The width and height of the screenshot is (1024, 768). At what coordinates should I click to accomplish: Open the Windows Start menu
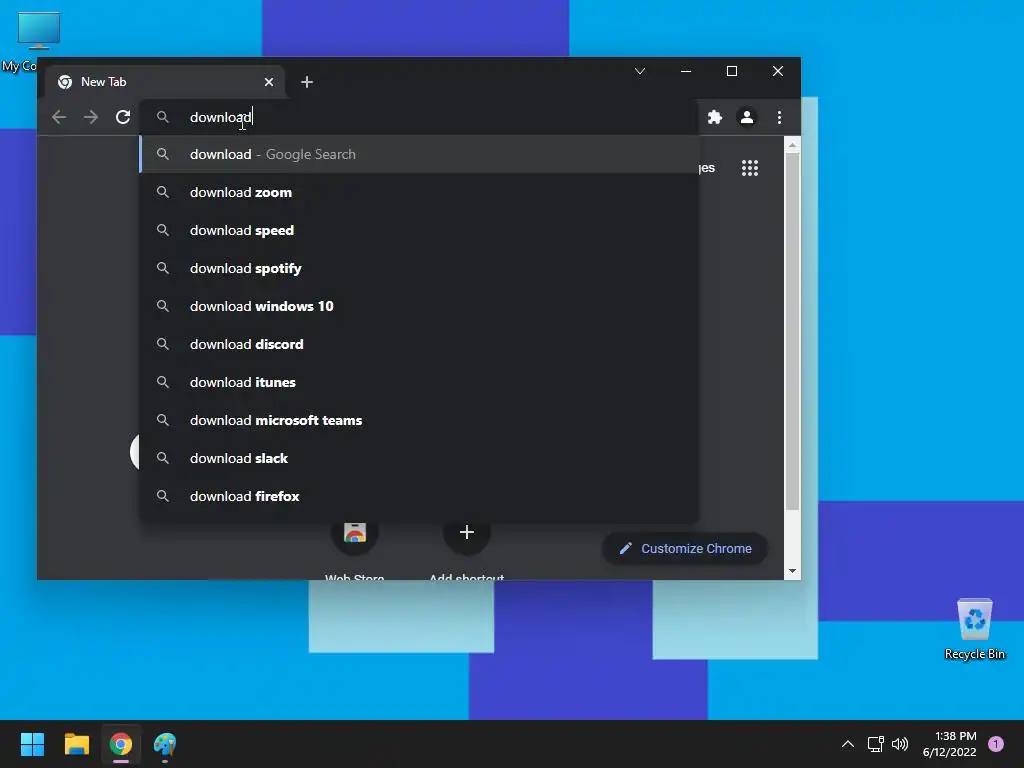(x=32, y=744)
